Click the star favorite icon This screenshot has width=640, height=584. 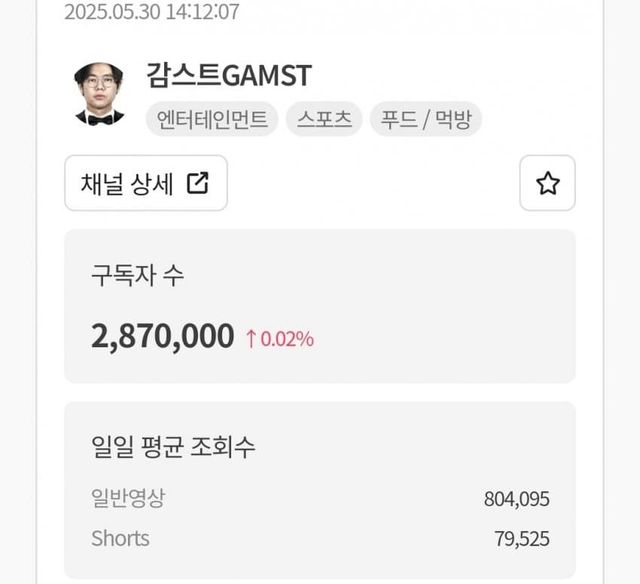[547, 183]
